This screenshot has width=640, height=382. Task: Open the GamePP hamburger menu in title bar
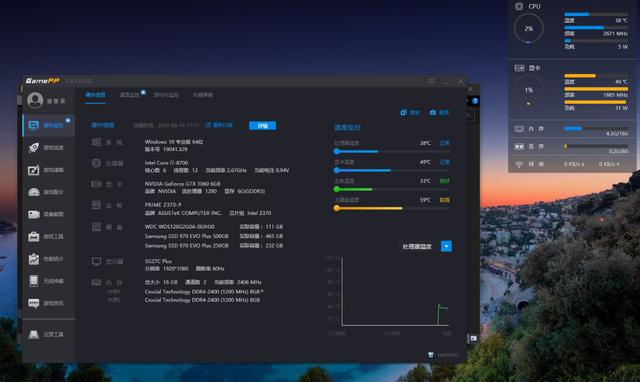click(x=431, y=82)
